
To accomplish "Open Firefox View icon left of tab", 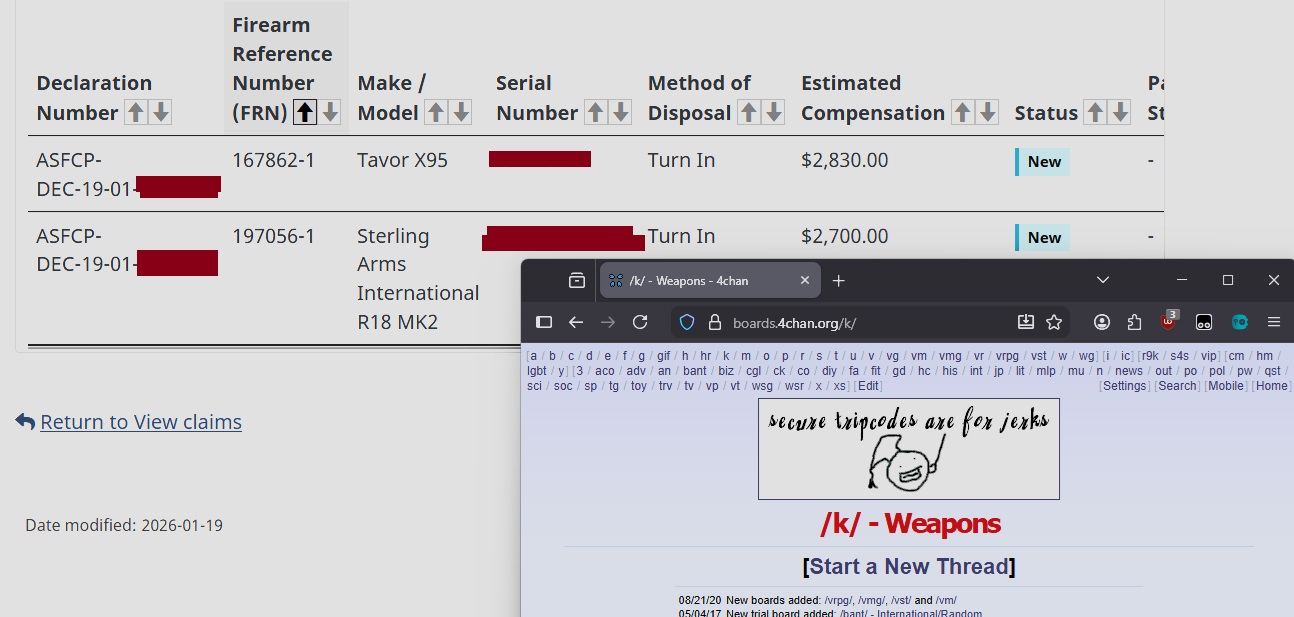I will click(577, 281).
